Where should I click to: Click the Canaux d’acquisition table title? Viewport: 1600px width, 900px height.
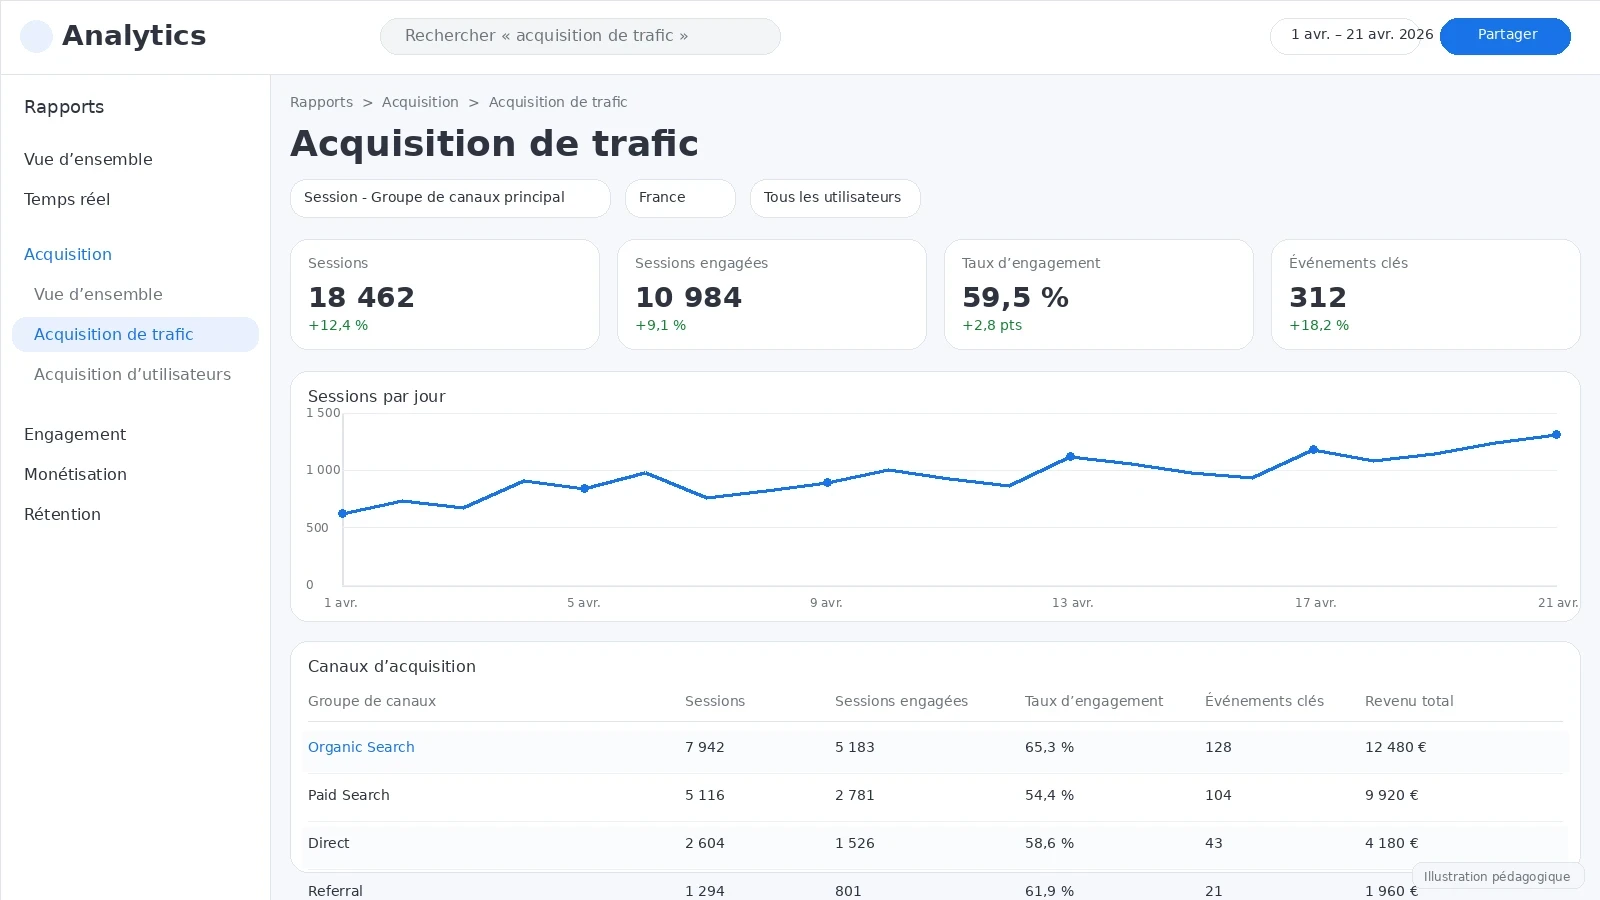(x=392, y=666)
